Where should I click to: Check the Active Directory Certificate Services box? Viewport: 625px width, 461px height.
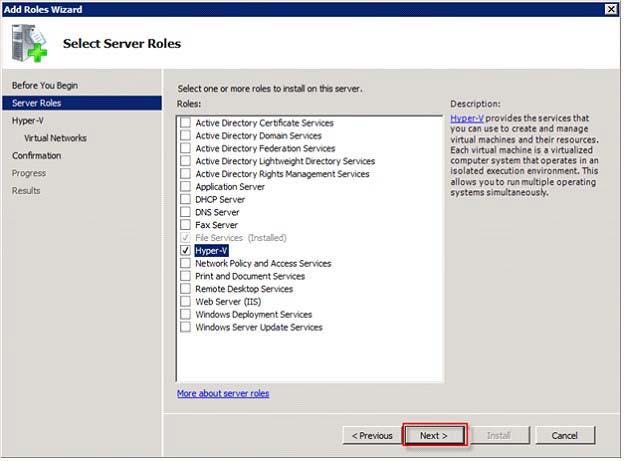[185, 122]
